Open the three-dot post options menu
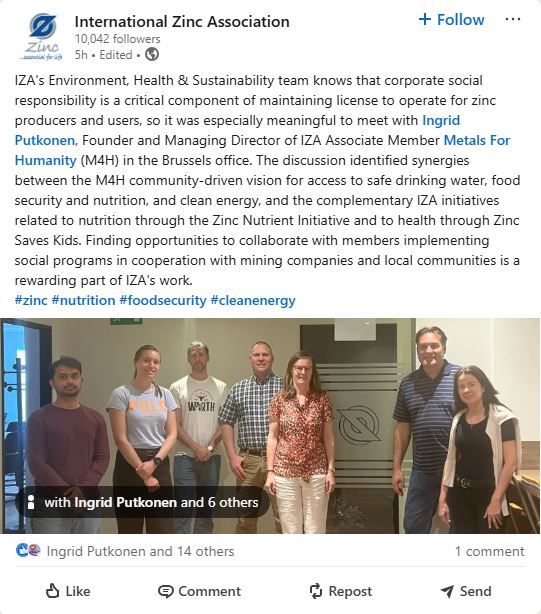Screen dimensions: 541x614 click(x=512, y=19)
